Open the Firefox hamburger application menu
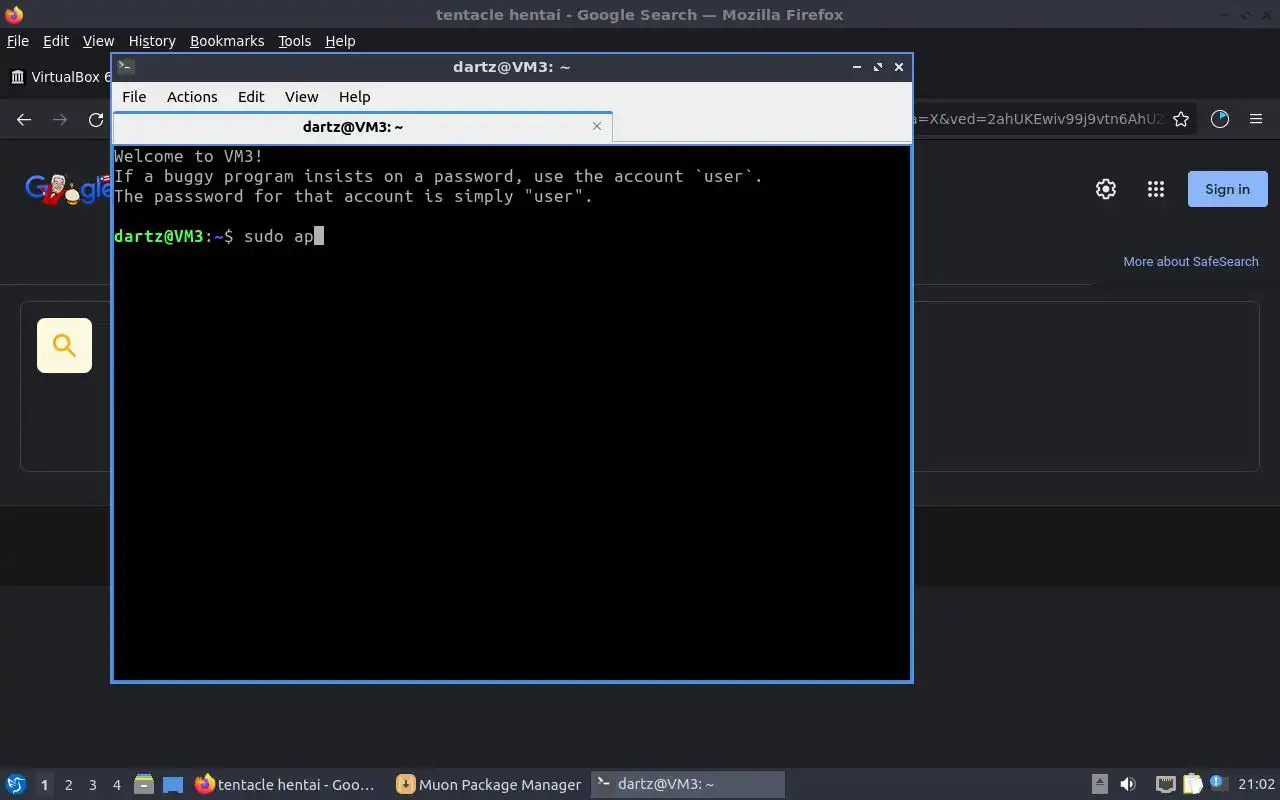The width and height of the screenshot is (1280, 800). (1256, 119)
